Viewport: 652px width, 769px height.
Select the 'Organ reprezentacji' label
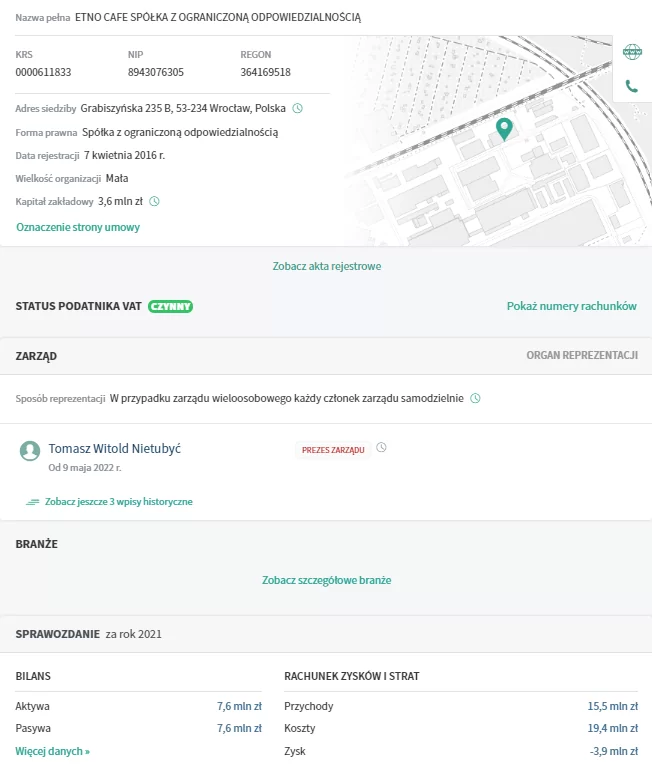581,355
